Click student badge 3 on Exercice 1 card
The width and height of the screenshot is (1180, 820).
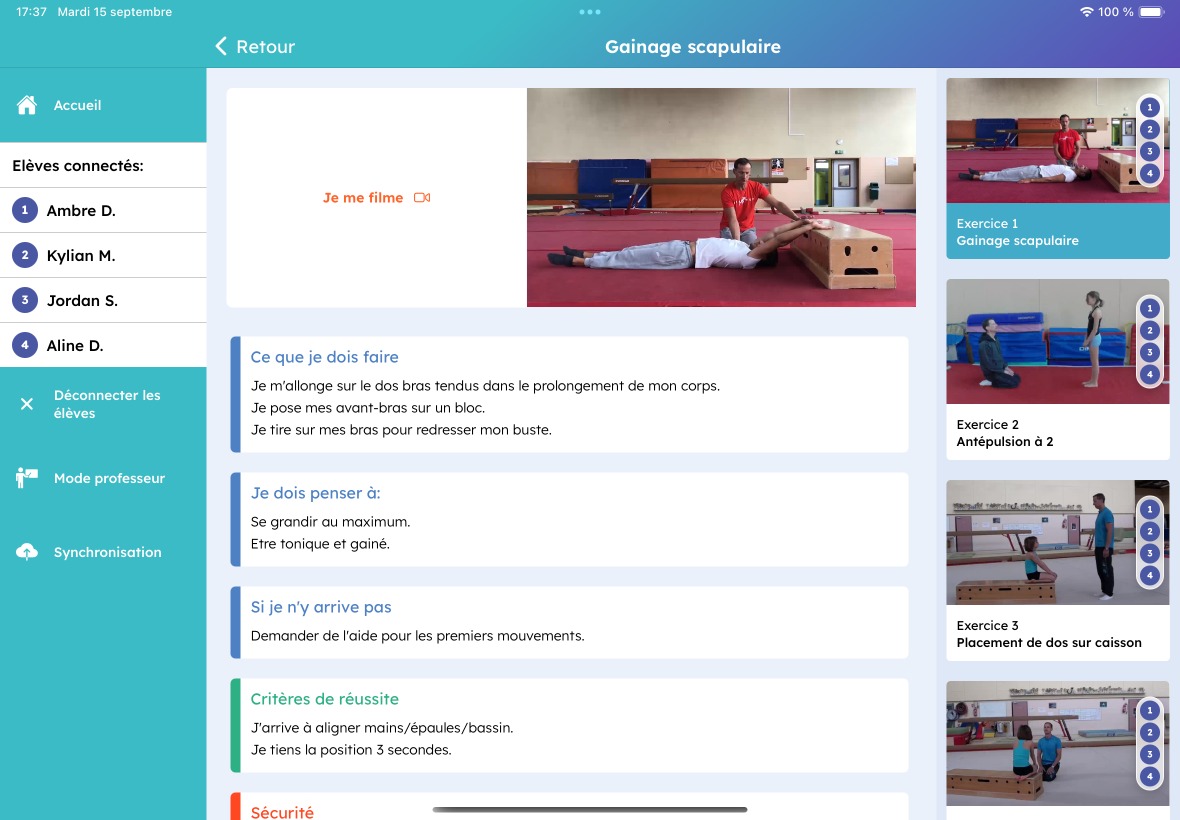tap(1149, 151)
